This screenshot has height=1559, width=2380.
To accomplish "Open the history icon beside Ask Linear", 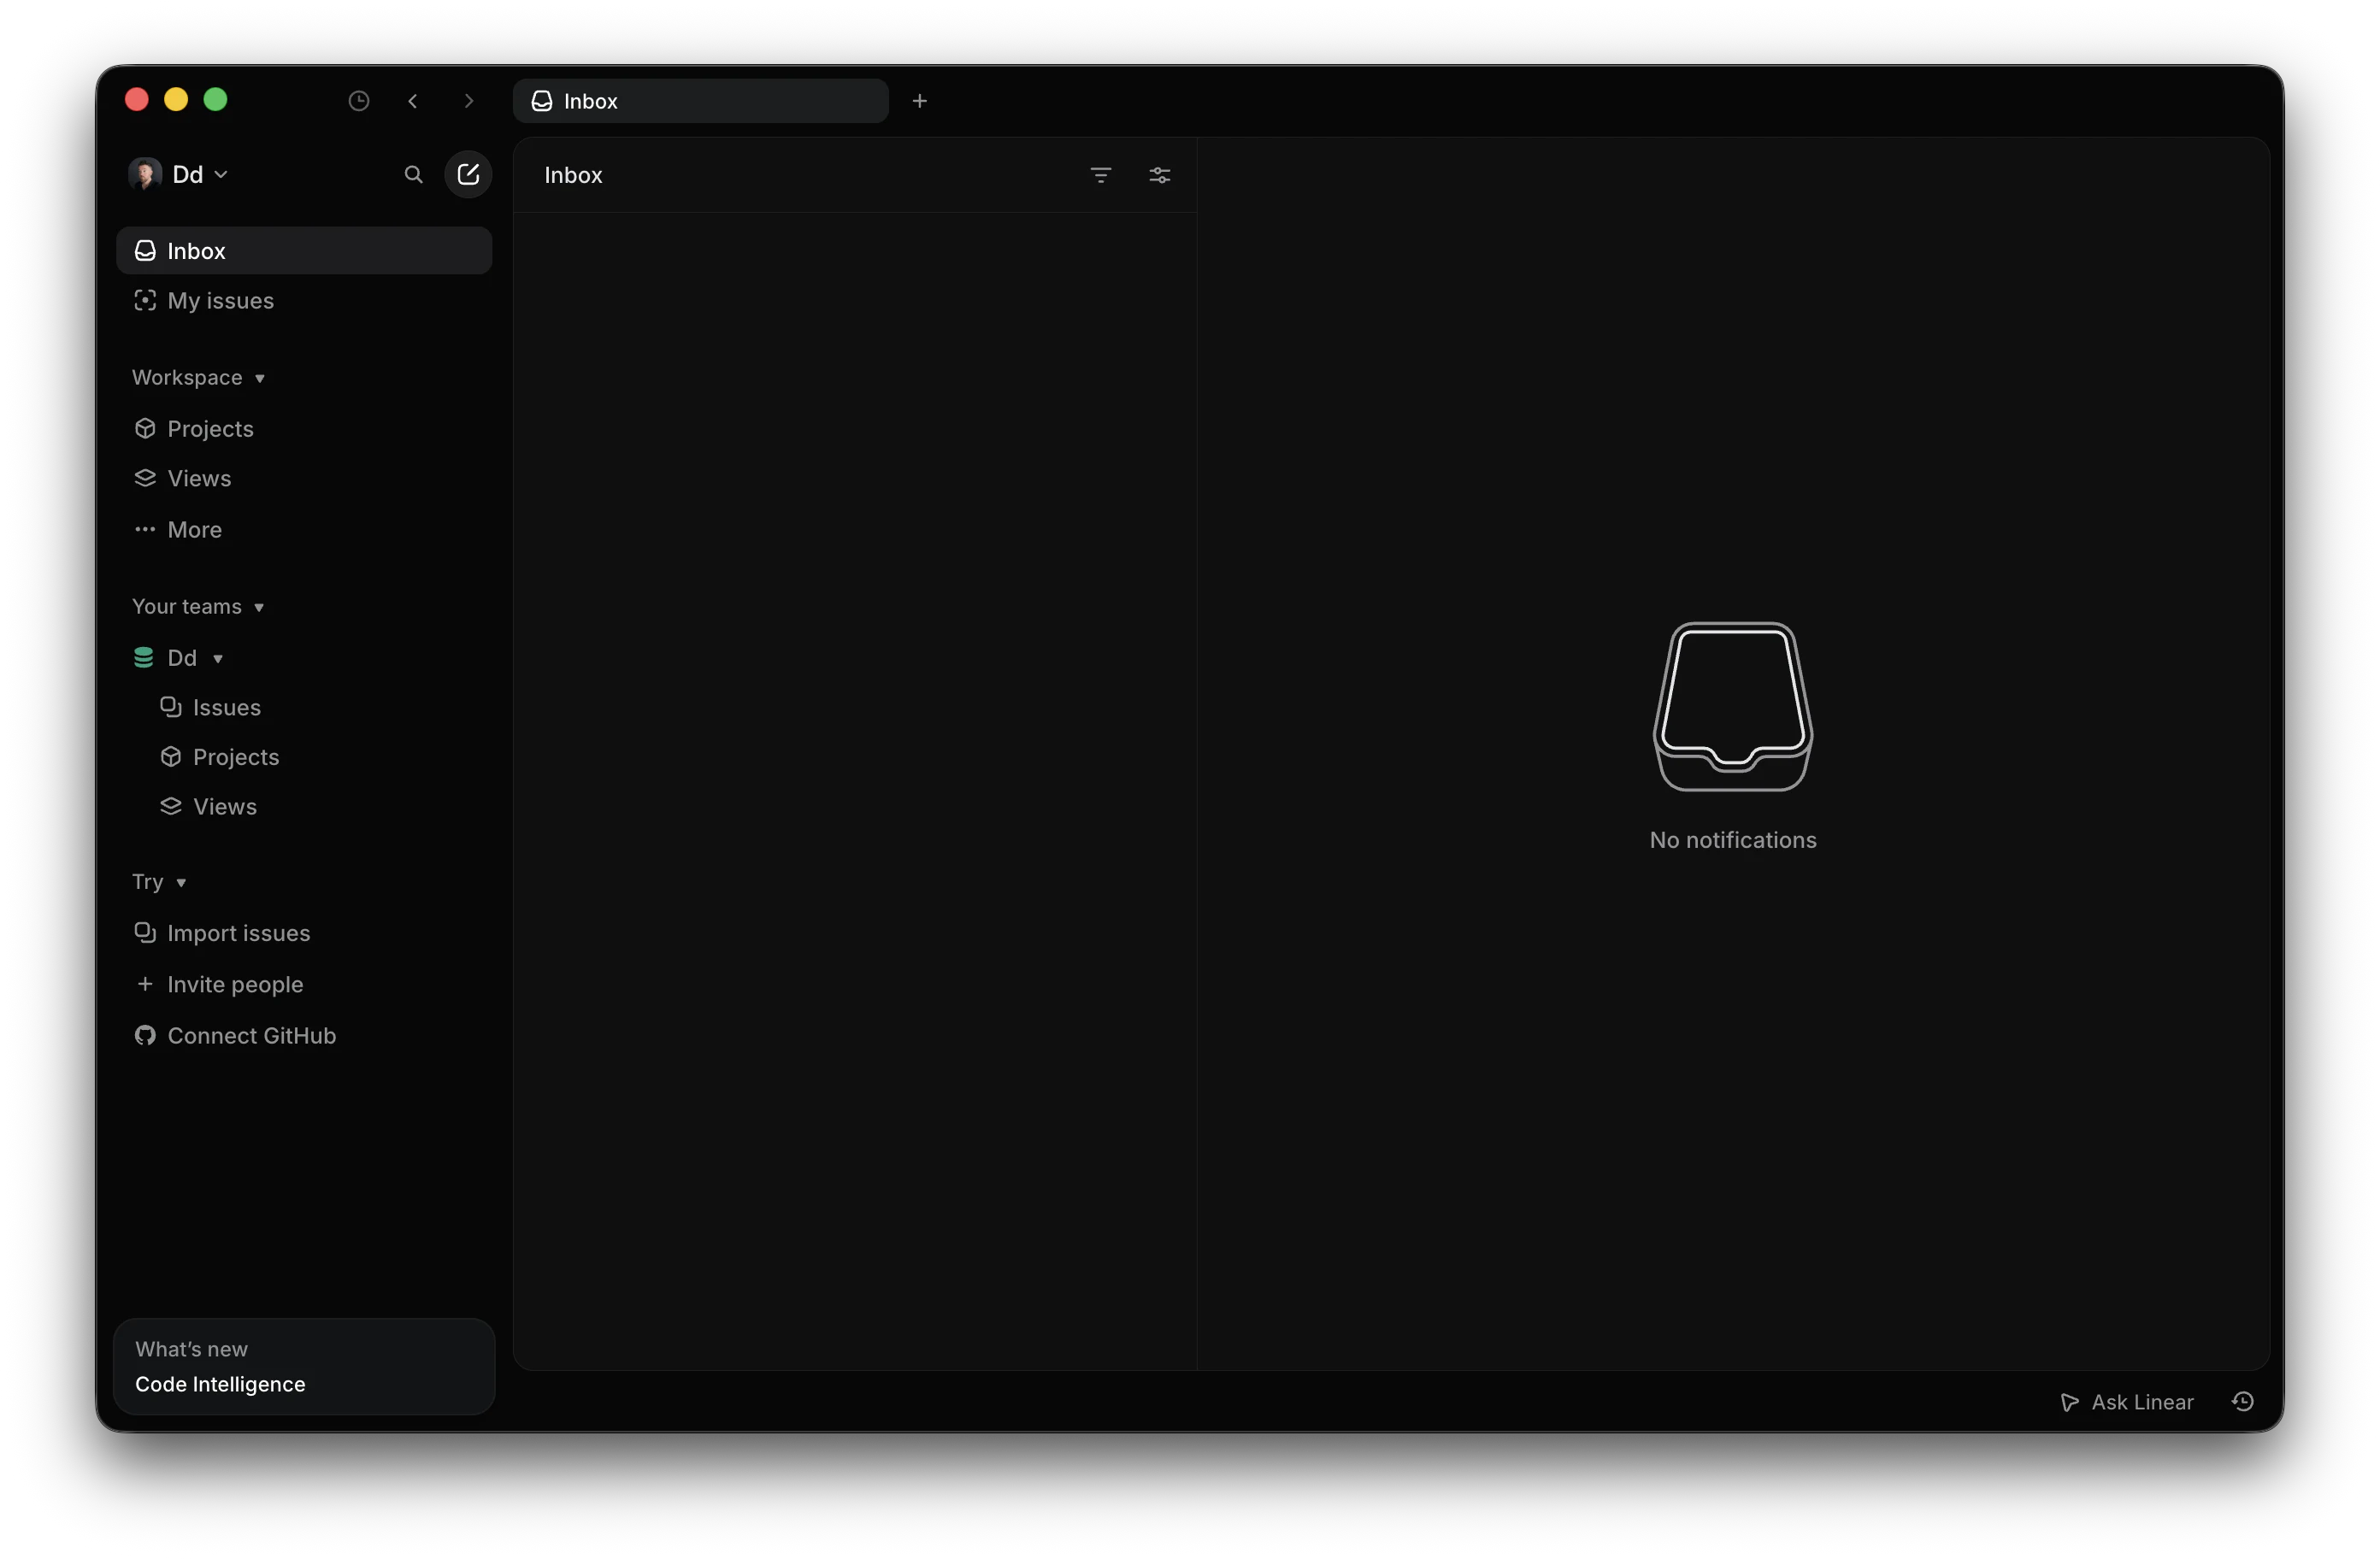I will tap(2243, 1403).
